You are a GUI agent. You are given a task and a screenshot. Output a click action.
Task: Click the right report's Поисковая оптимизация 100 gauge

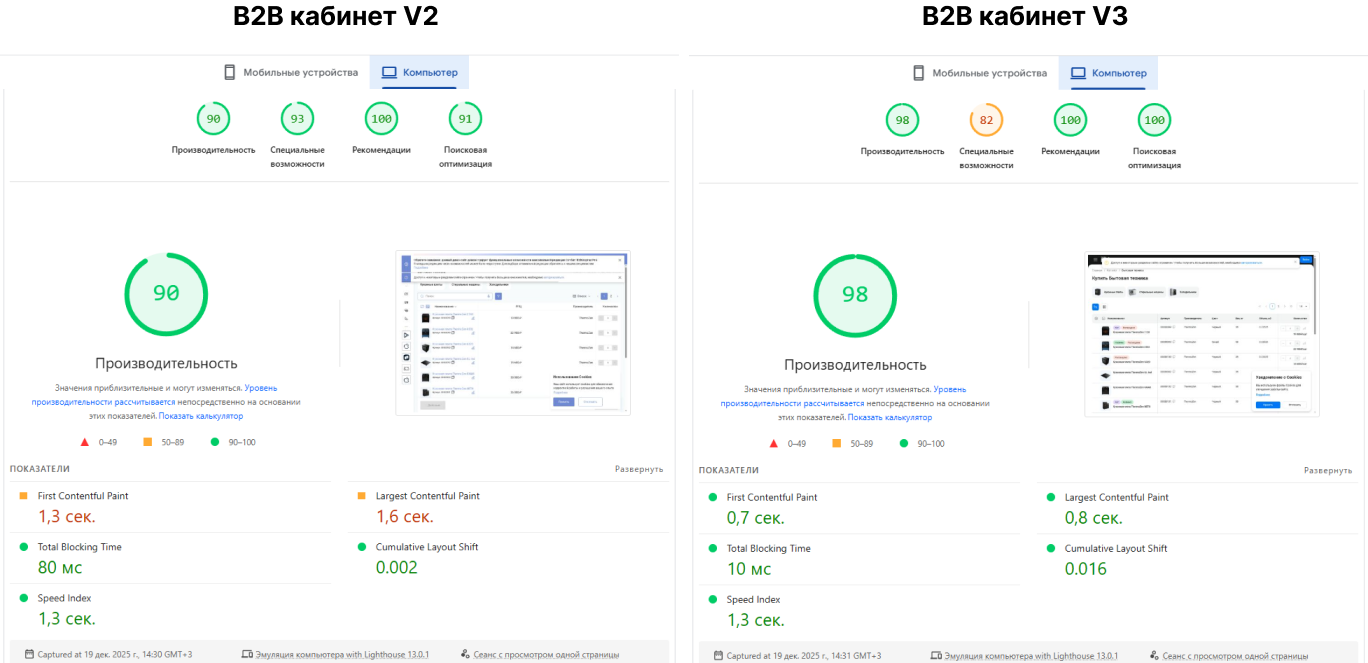tap(1154, 120)
